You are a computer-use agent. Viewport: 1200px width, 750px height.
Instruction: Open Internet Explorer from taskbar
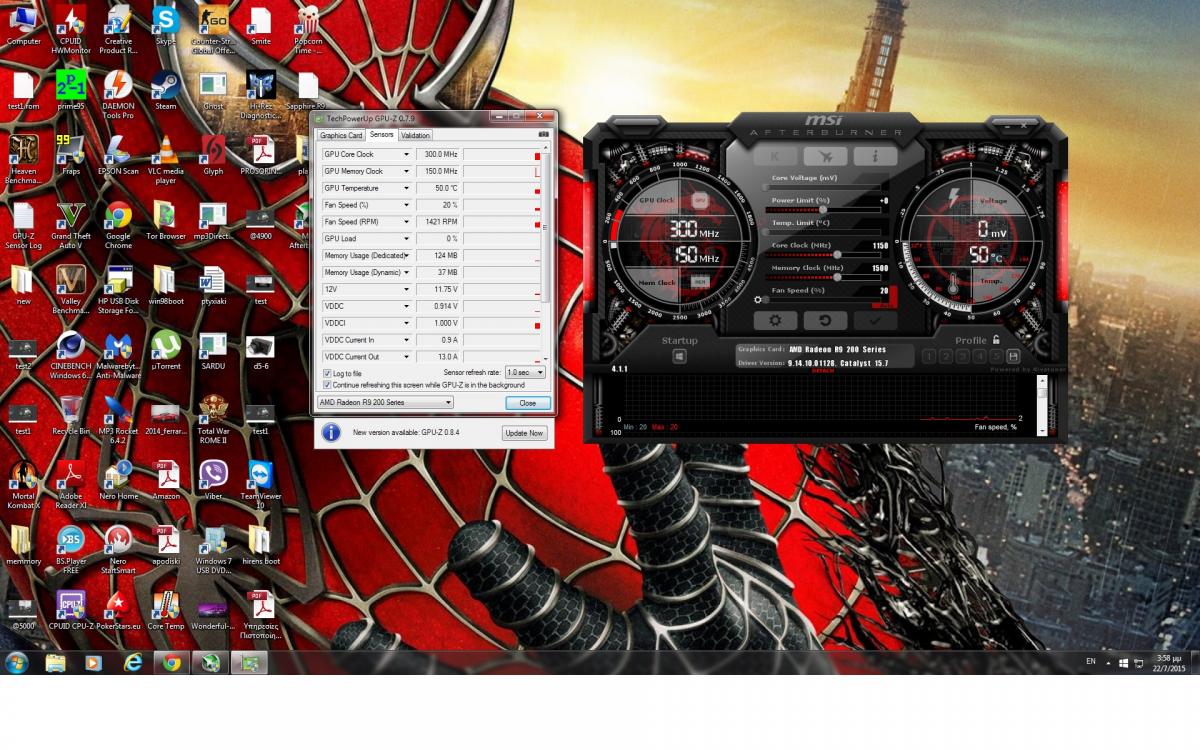pyautogui.click(x=133, y=662)
